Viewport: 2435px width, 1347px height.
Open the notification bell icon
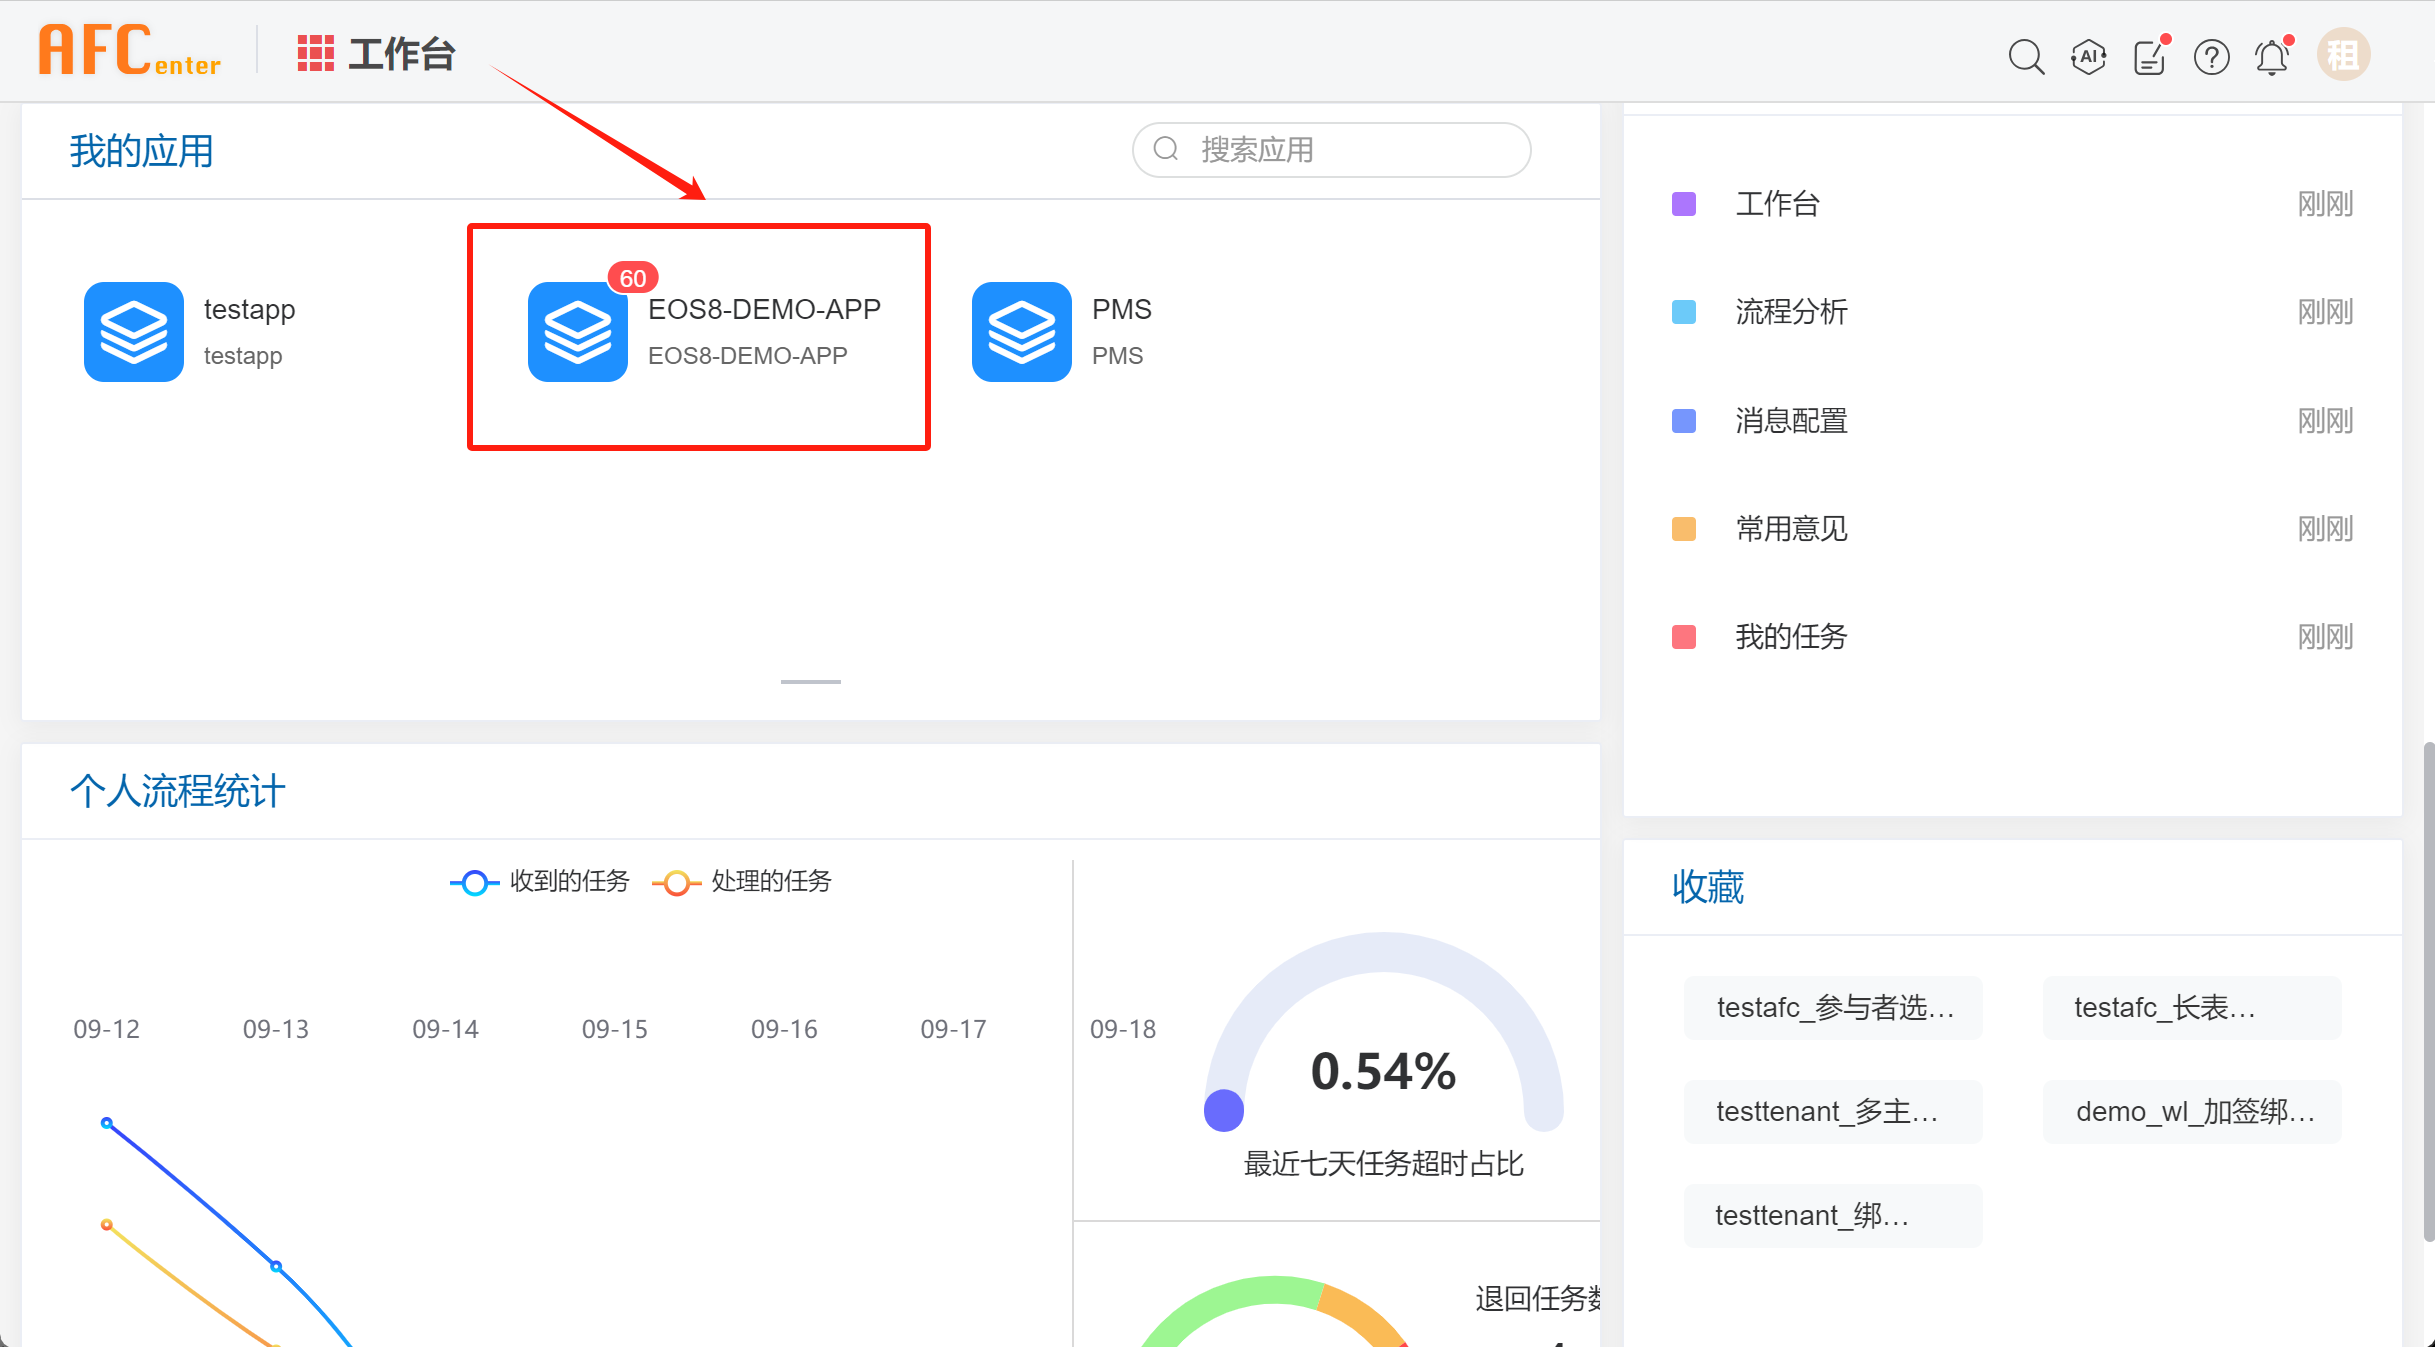[2272, 56]
